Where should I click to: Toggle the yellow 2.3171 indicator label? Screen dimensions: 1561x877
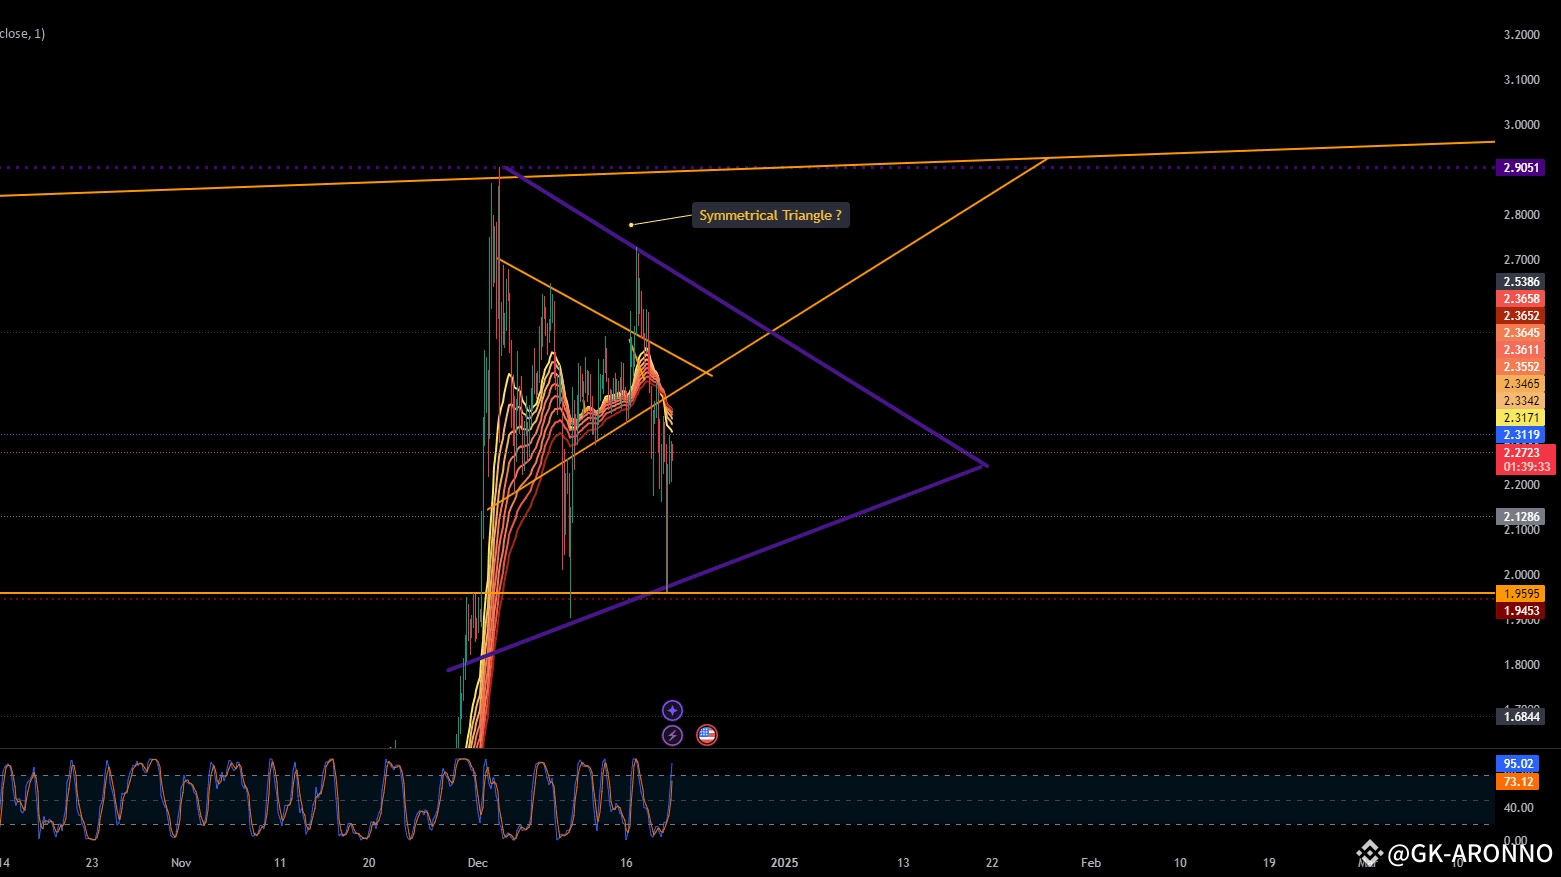point(1520,417)
